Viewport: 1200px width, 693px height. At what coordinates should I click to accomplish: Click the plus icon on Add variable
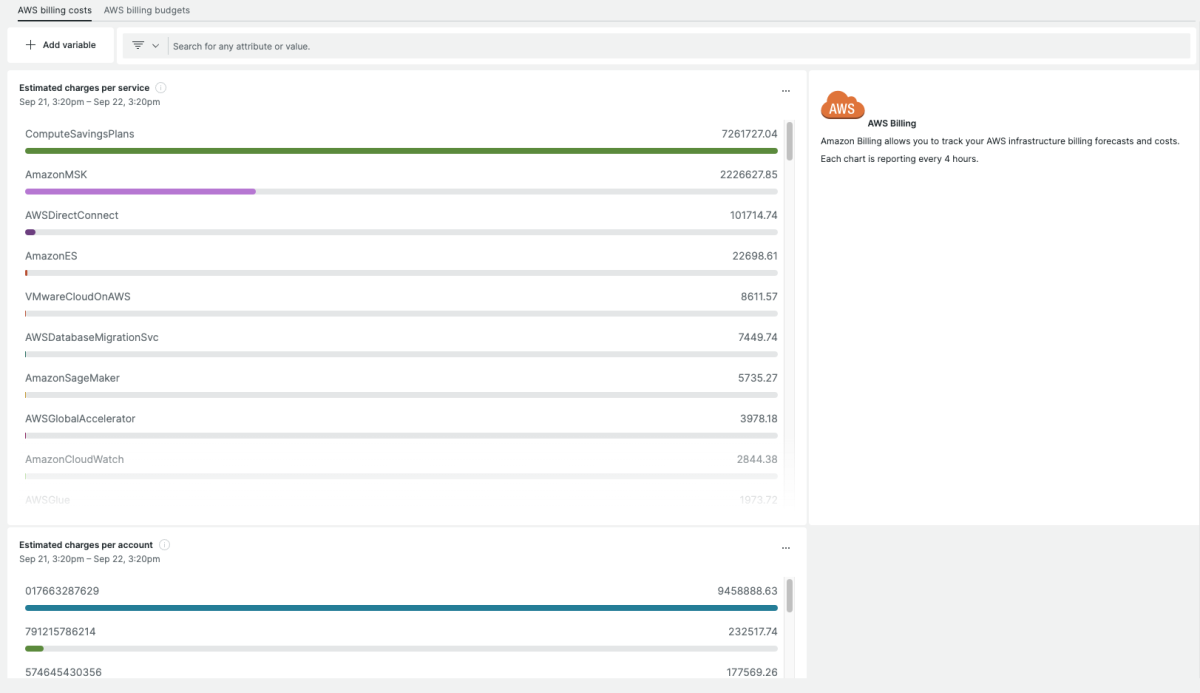(x=31, y=45)
